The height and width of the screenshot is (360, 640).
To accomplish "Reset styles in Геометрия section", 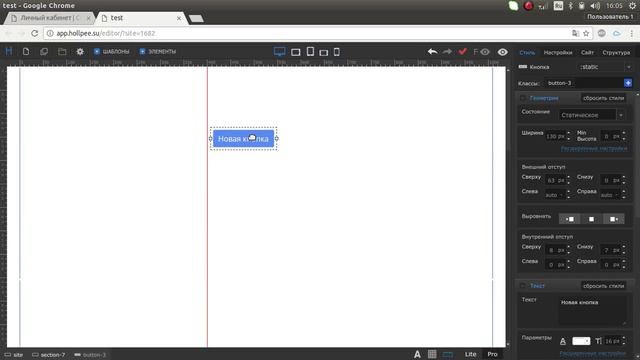I will 603,98.
